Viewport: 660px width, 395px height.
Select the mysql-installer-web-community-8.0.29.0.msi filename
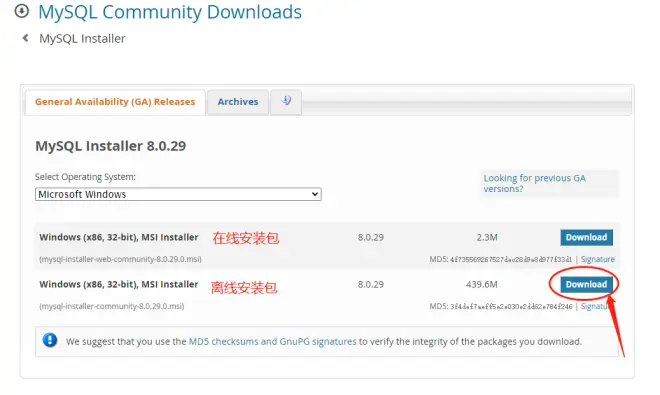[x=120, y=259]
